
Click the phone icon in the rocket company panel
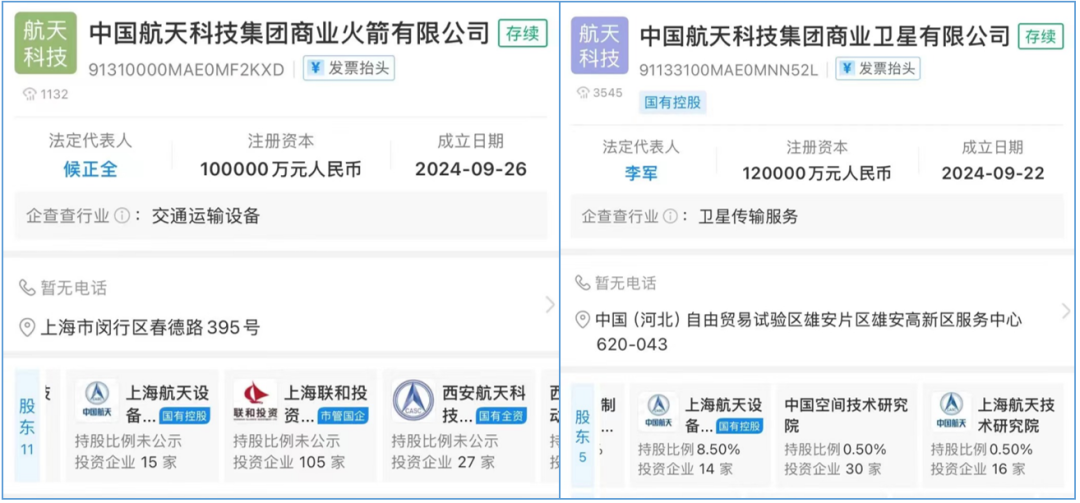point(27,287)
